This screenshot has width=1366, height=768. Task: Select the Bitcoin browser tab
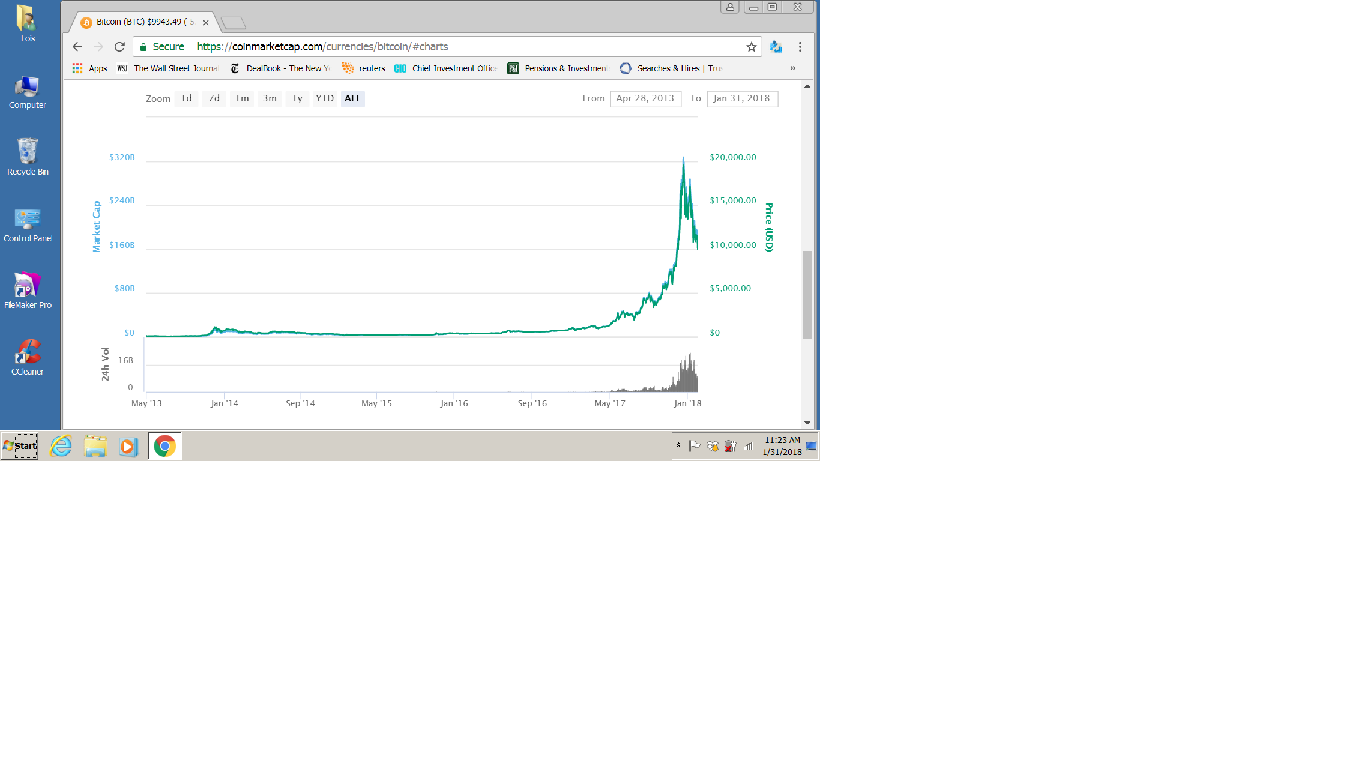(x=142, y=22)
